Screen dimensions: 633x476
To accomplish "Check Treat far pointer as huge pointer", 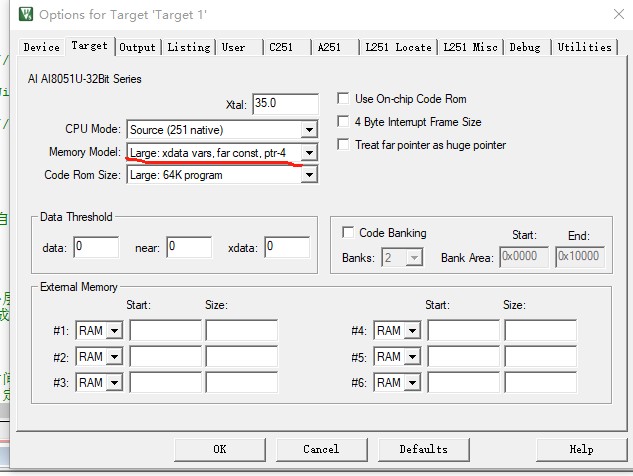I will coord(344,145).
